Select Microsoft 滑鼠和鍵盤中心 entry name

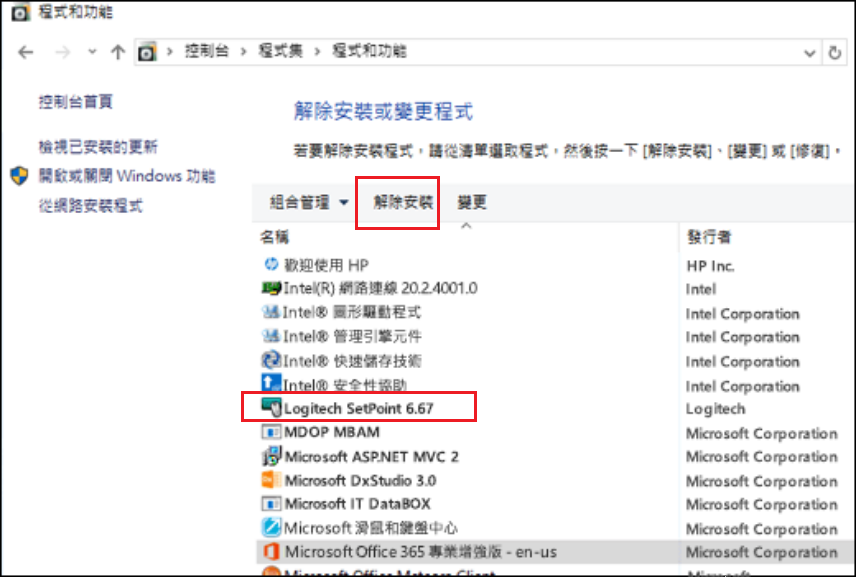coord(371,528)
